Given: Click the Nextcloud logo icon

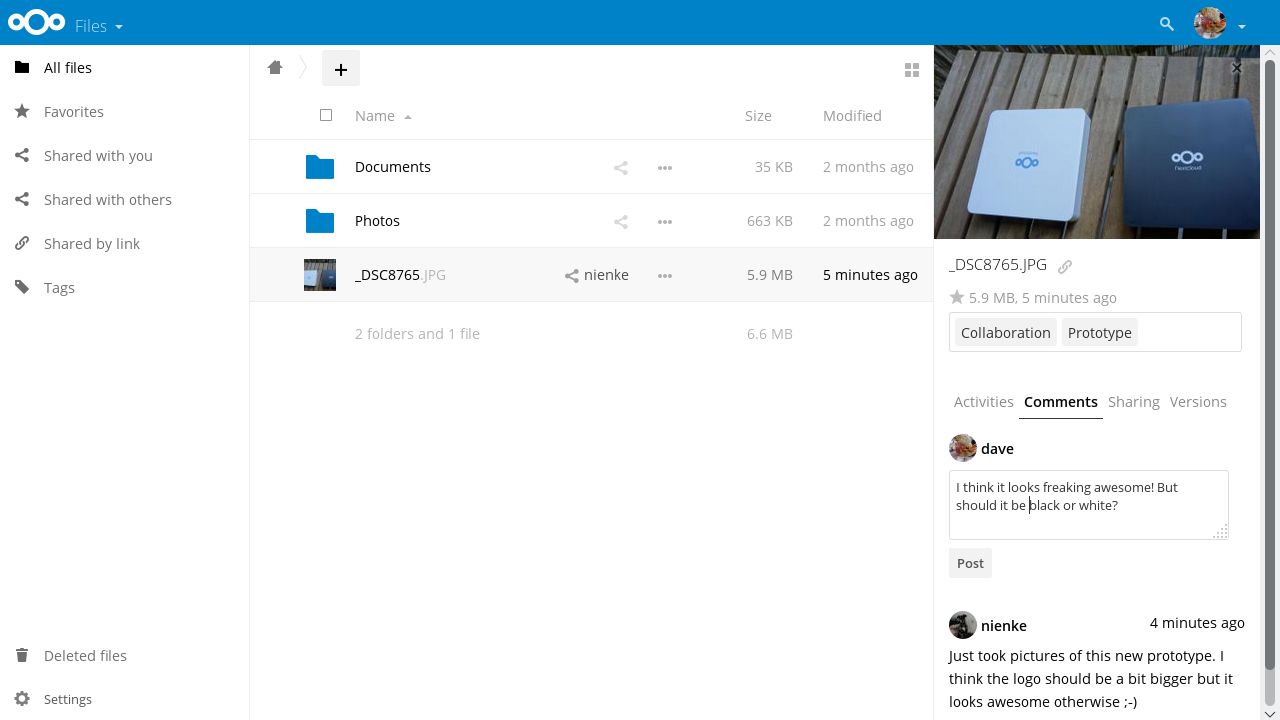Looking at the screenshot, I should tap(37, 22).
